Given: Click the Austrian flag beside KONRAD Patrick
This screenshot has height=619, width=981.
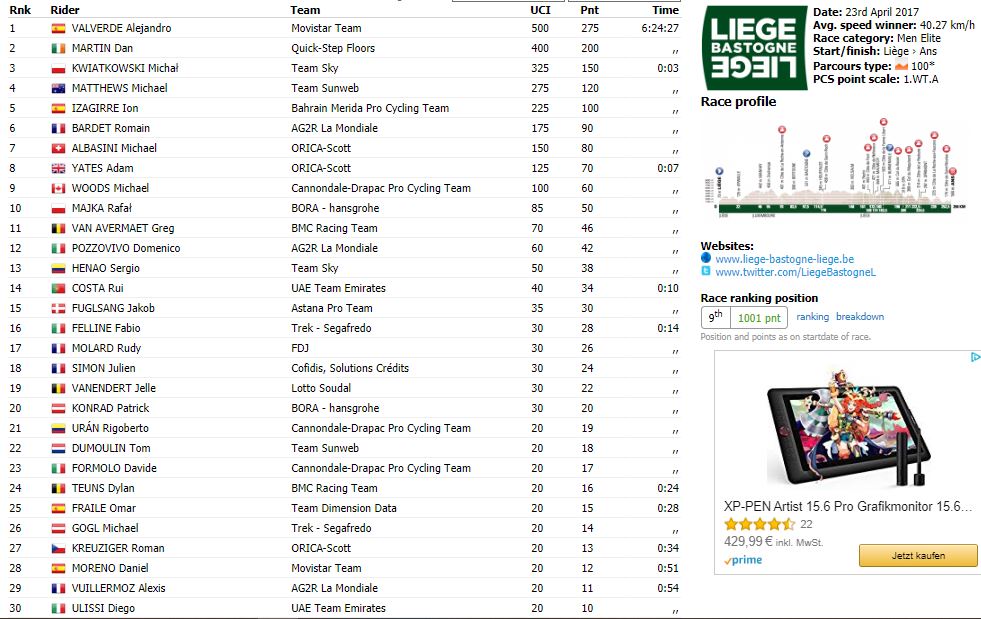Looking at the screenshot, I should click(58, 408).
